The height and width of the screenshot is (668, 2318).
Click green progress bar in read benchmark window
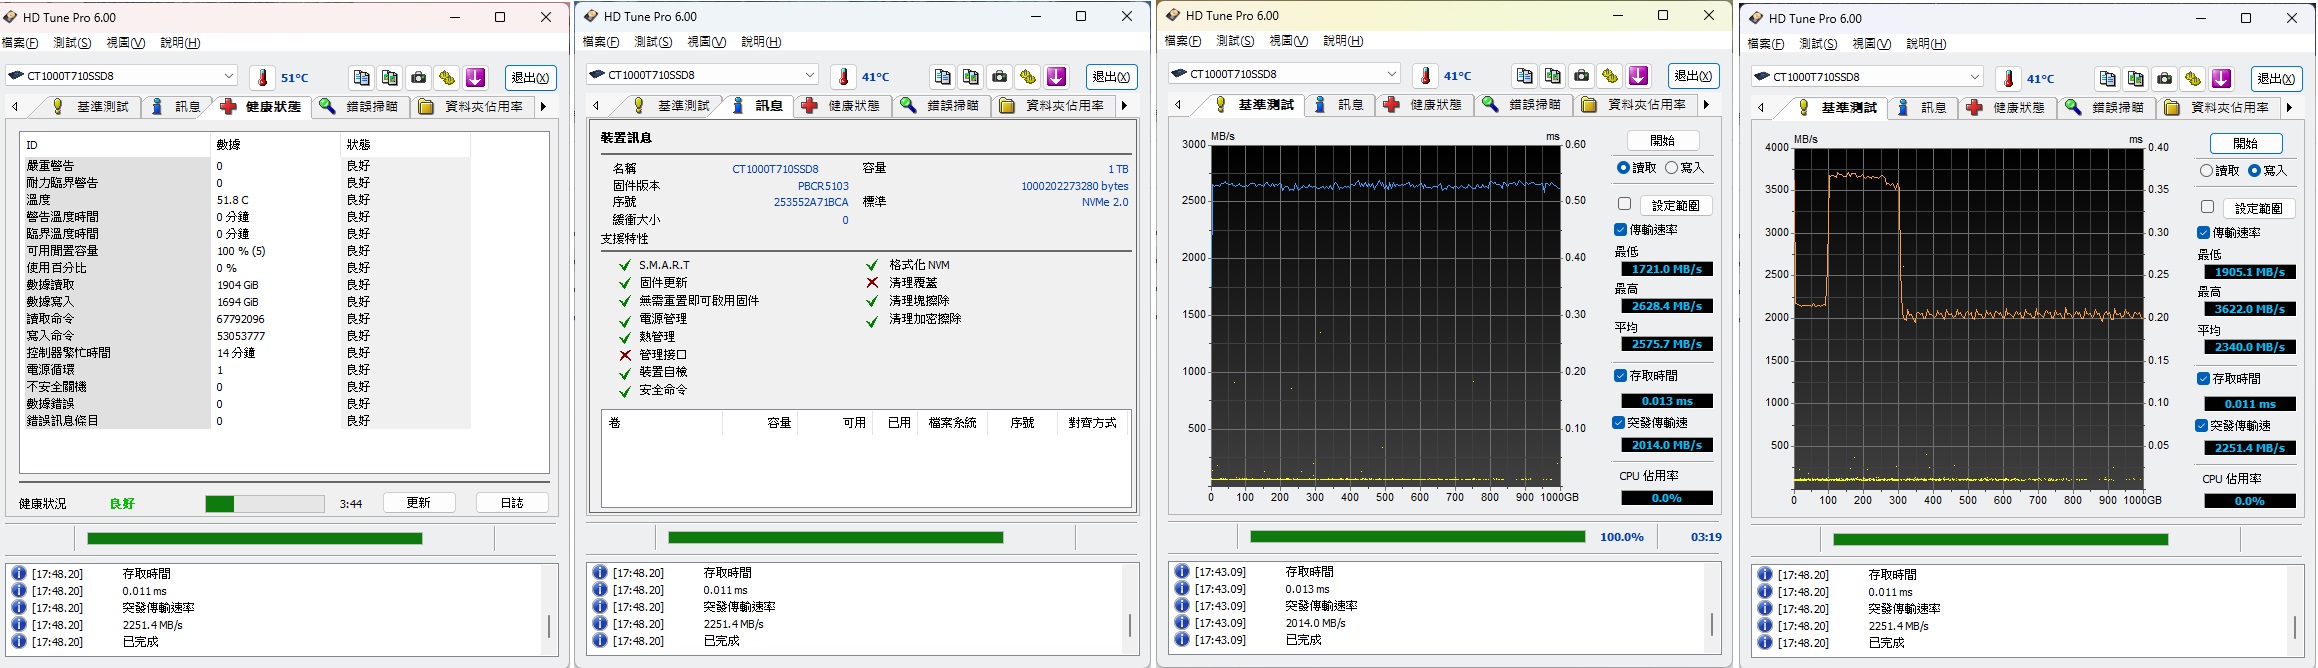(x=1418, y=537)
